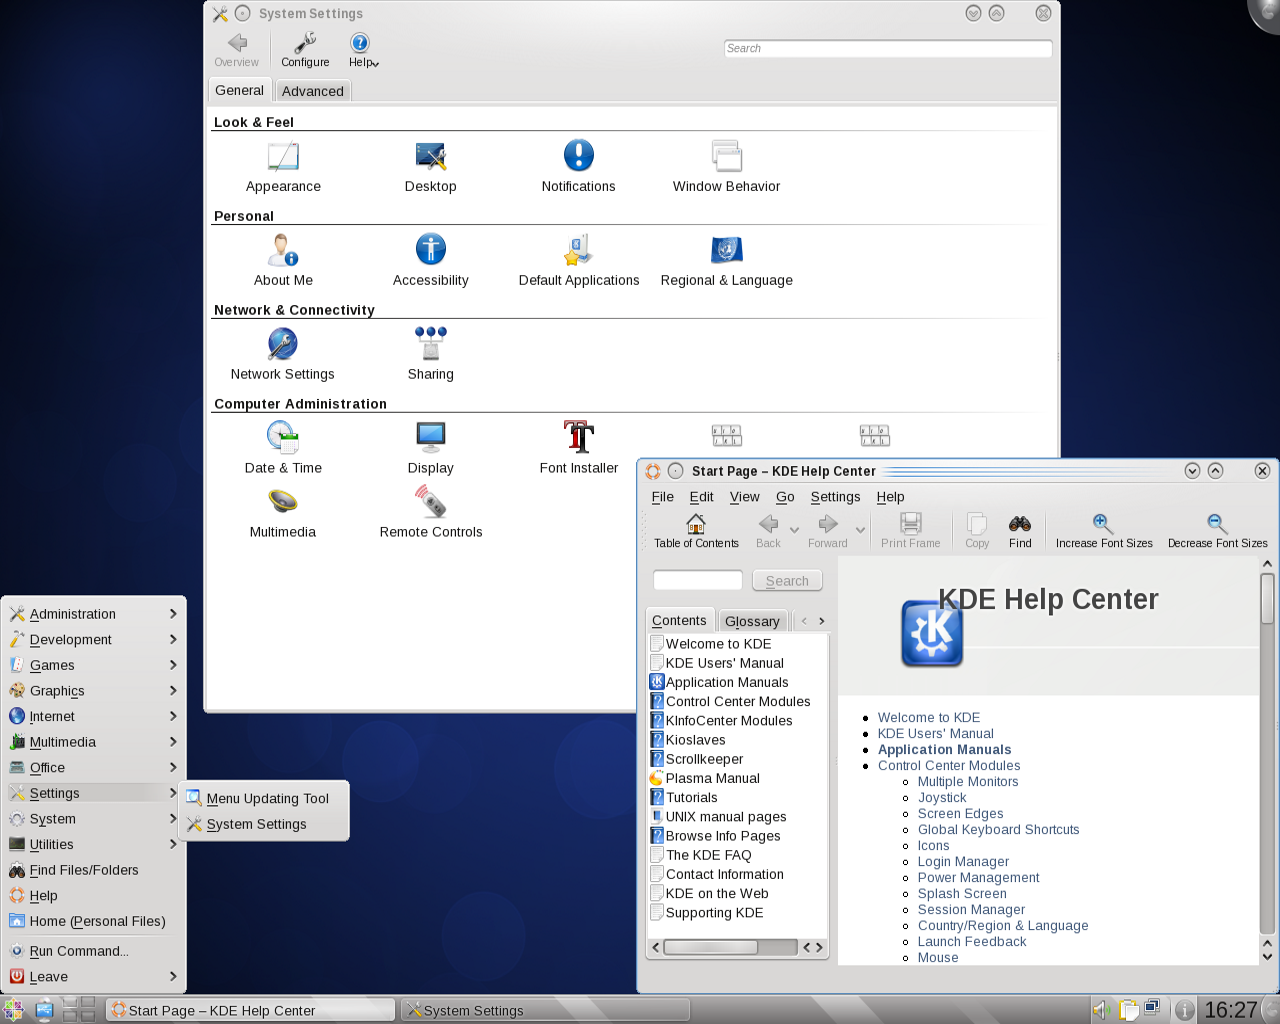Image resolution: width=1280 pixels, height=1024 pixels.
Task: Follow the Login Manager link
Action: [963, 862]
